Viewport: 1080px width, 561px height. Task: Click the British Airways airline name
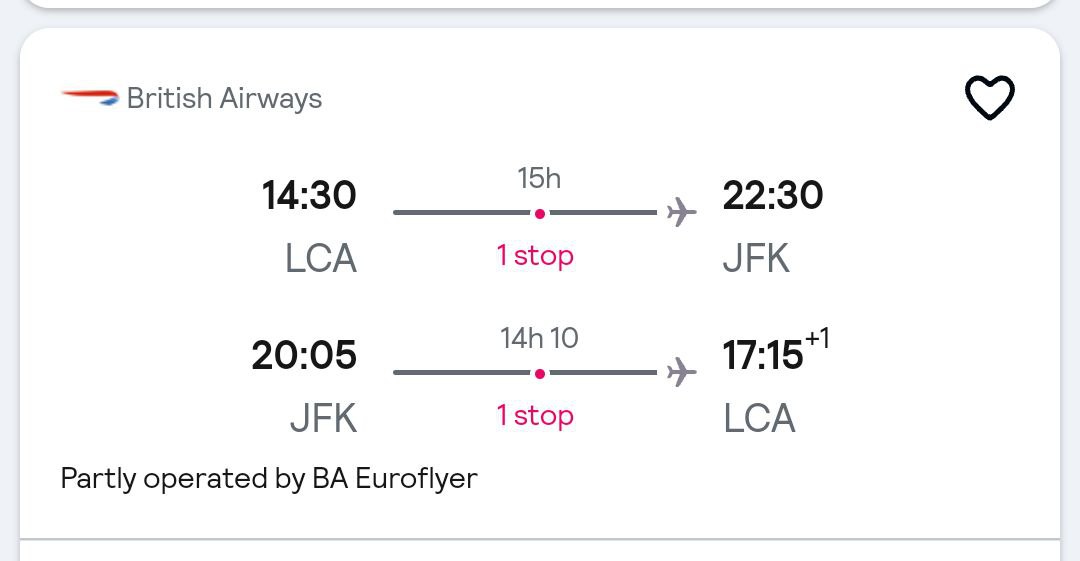(x=225, y=99)
